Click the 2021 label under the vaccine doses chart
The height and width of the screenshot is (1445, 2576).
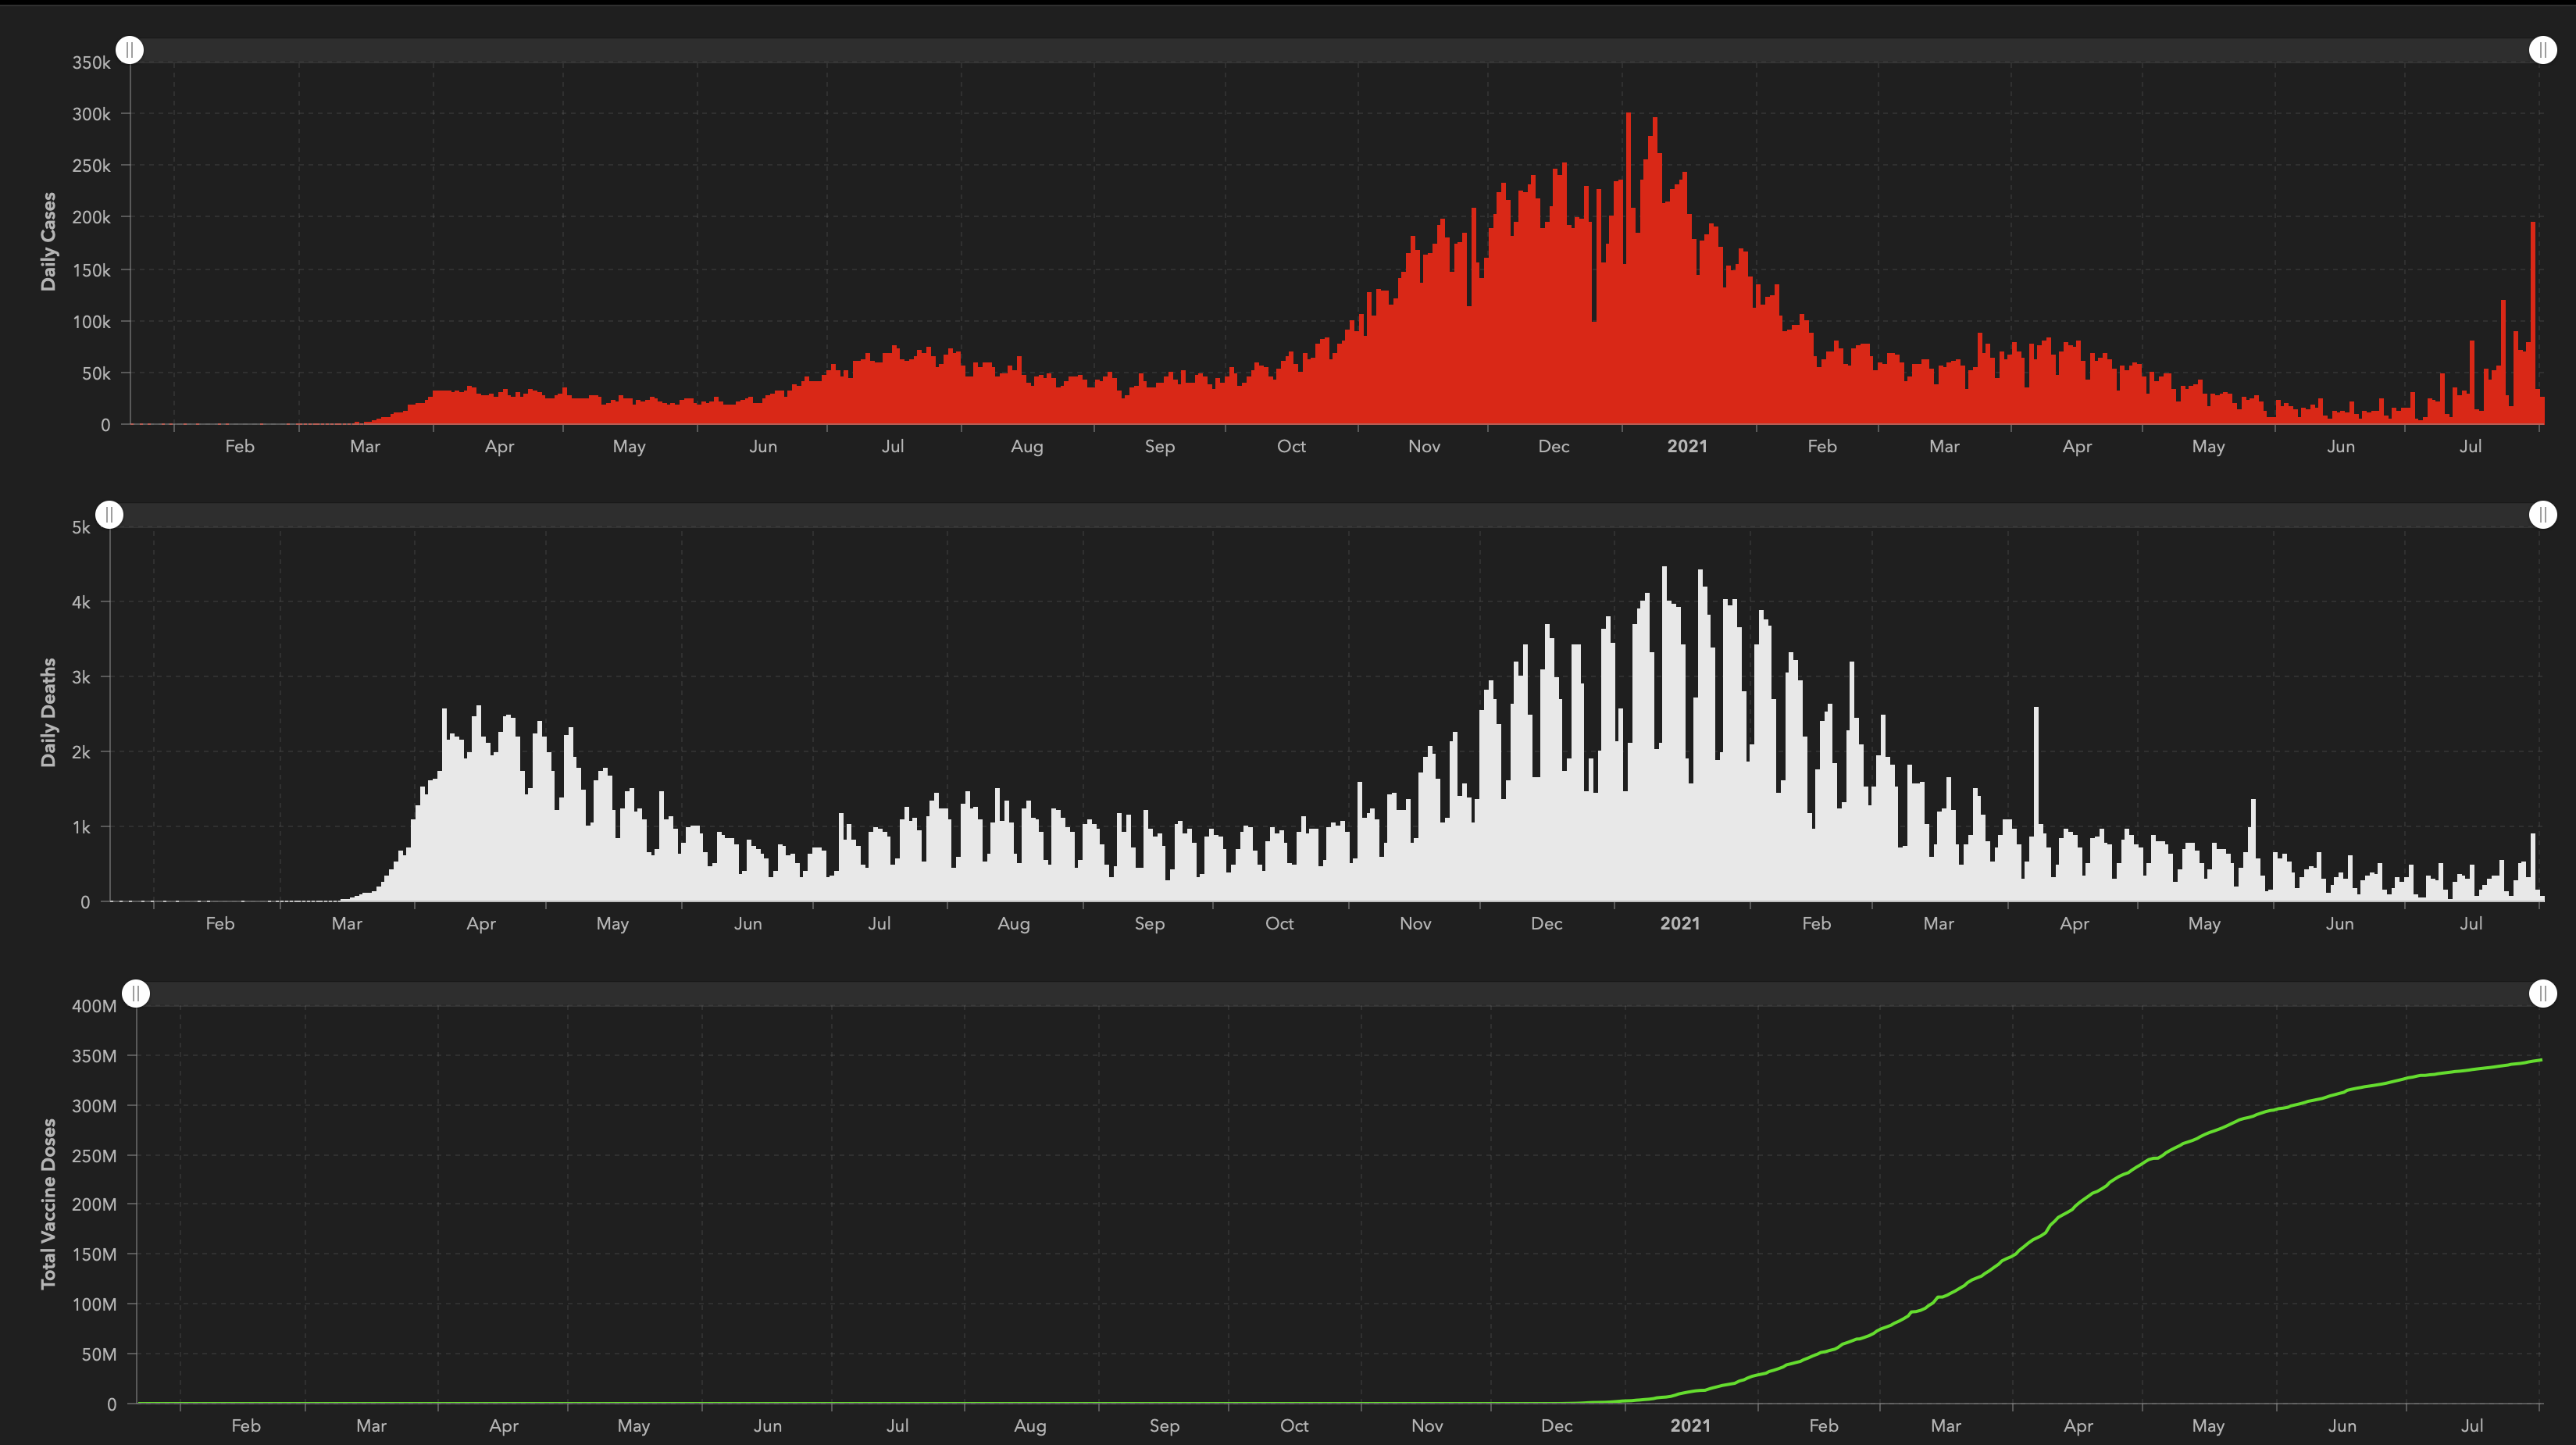[1690, 1425]
